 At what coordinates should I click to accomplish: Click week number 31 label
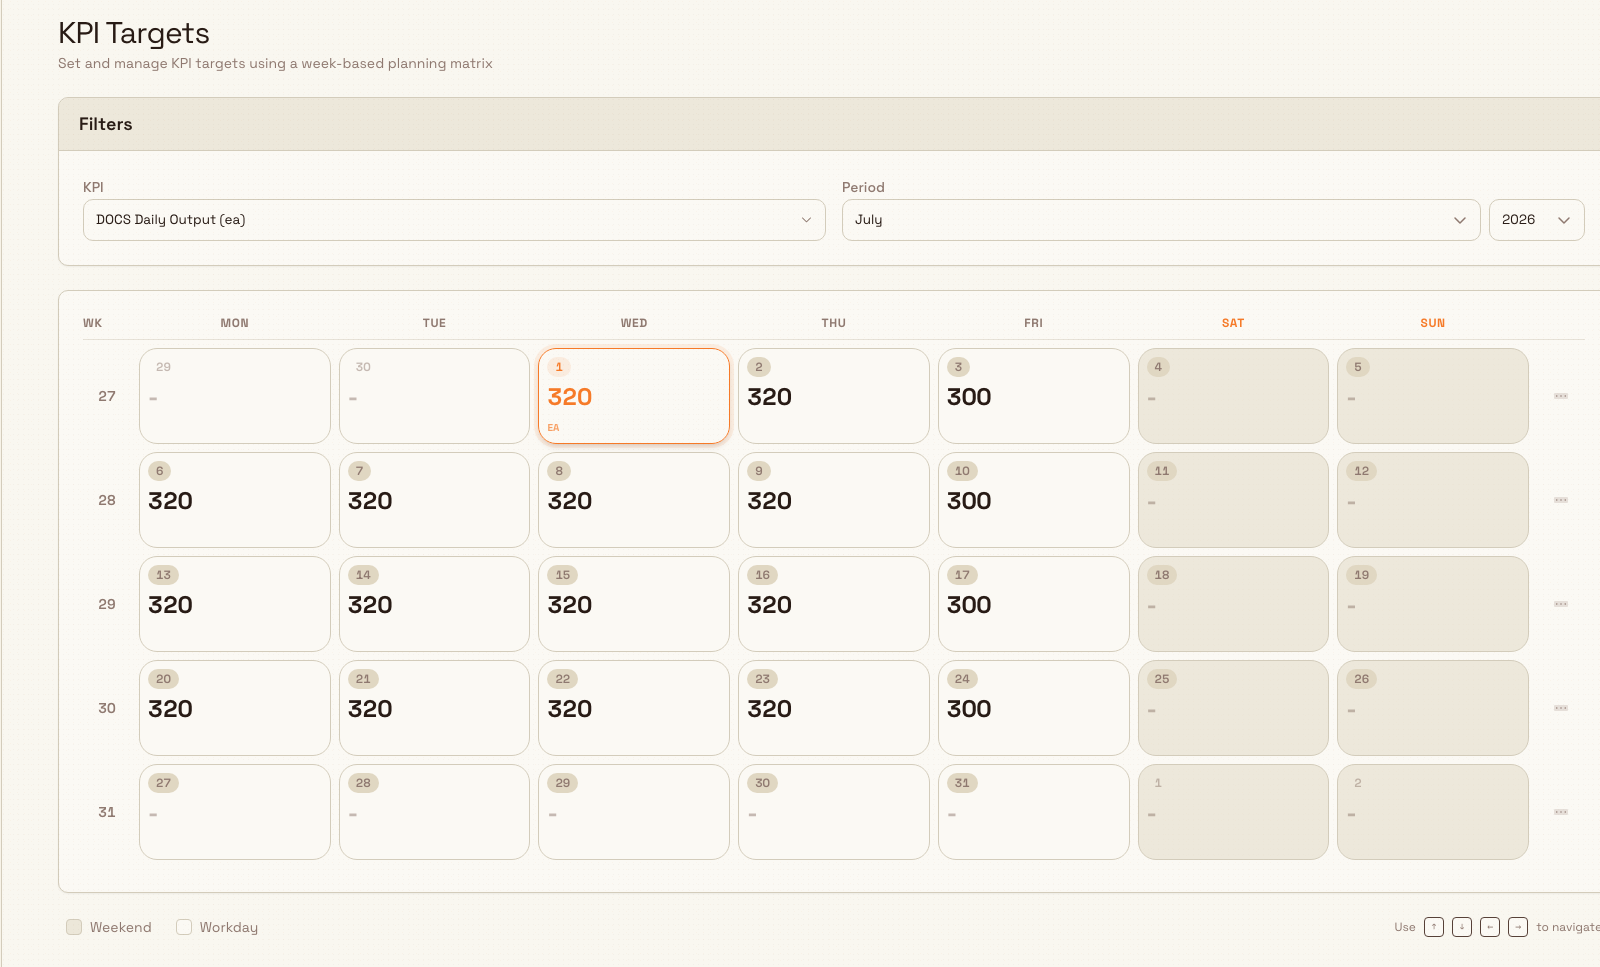tap(107, 812)
